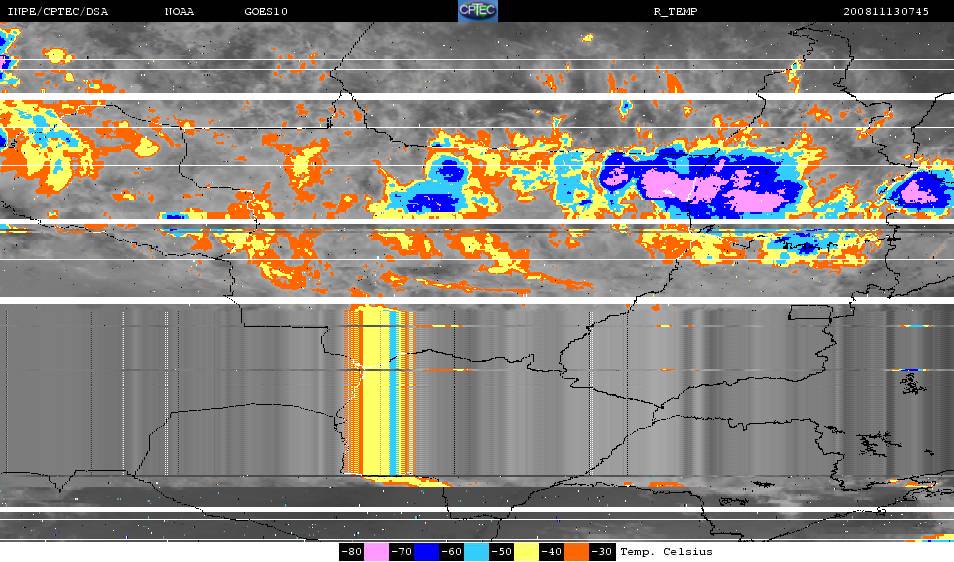Viewport: 954px width, 562px height.
Task: Click the -40 legend value
Action: pyautogui.click(x=551, y=552)
